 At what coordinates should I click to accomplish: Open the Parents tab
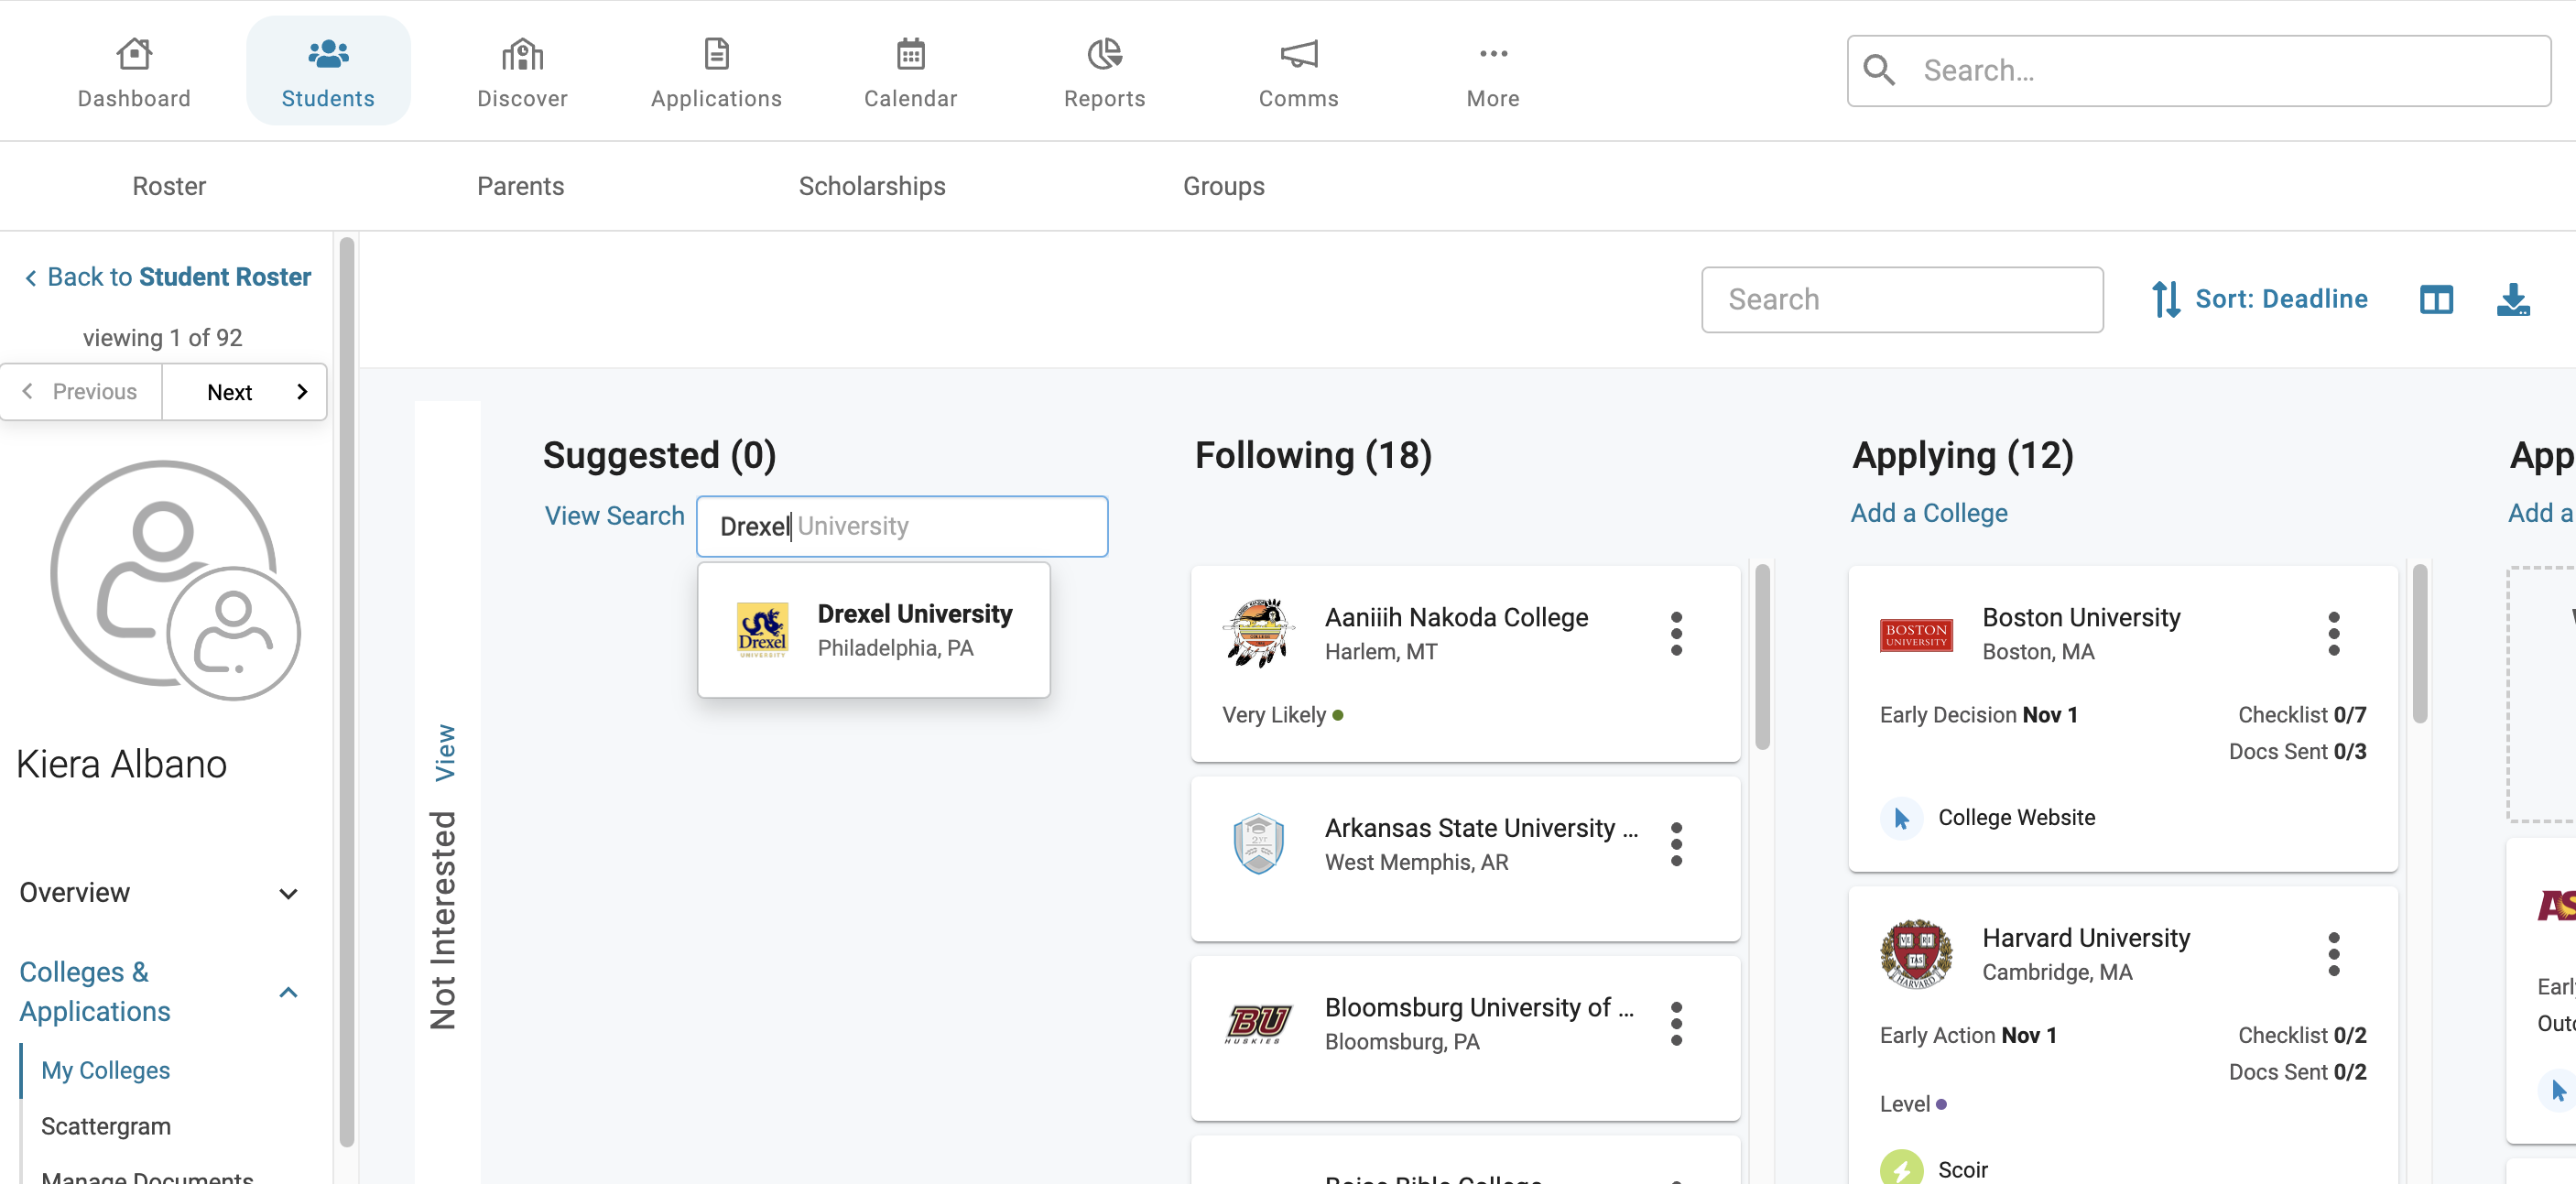[x=520, y=186]
